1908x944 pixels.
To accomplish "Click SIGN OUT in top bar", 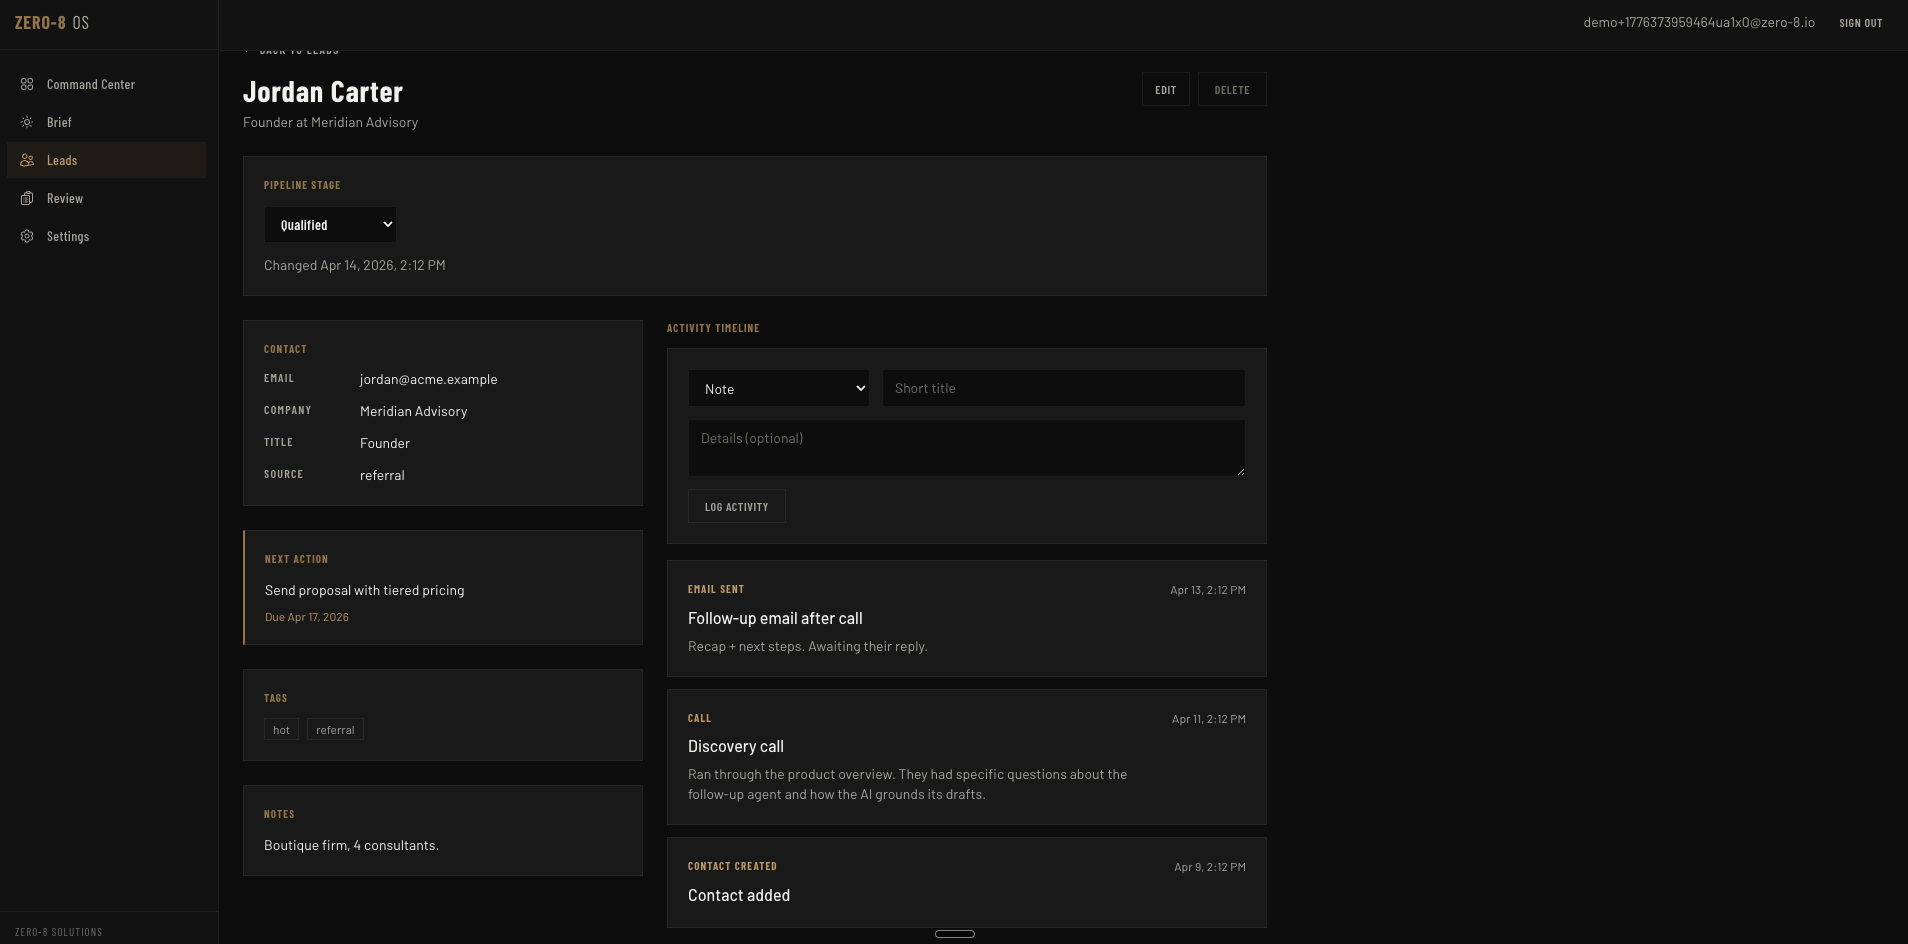I will [1861, 22].
